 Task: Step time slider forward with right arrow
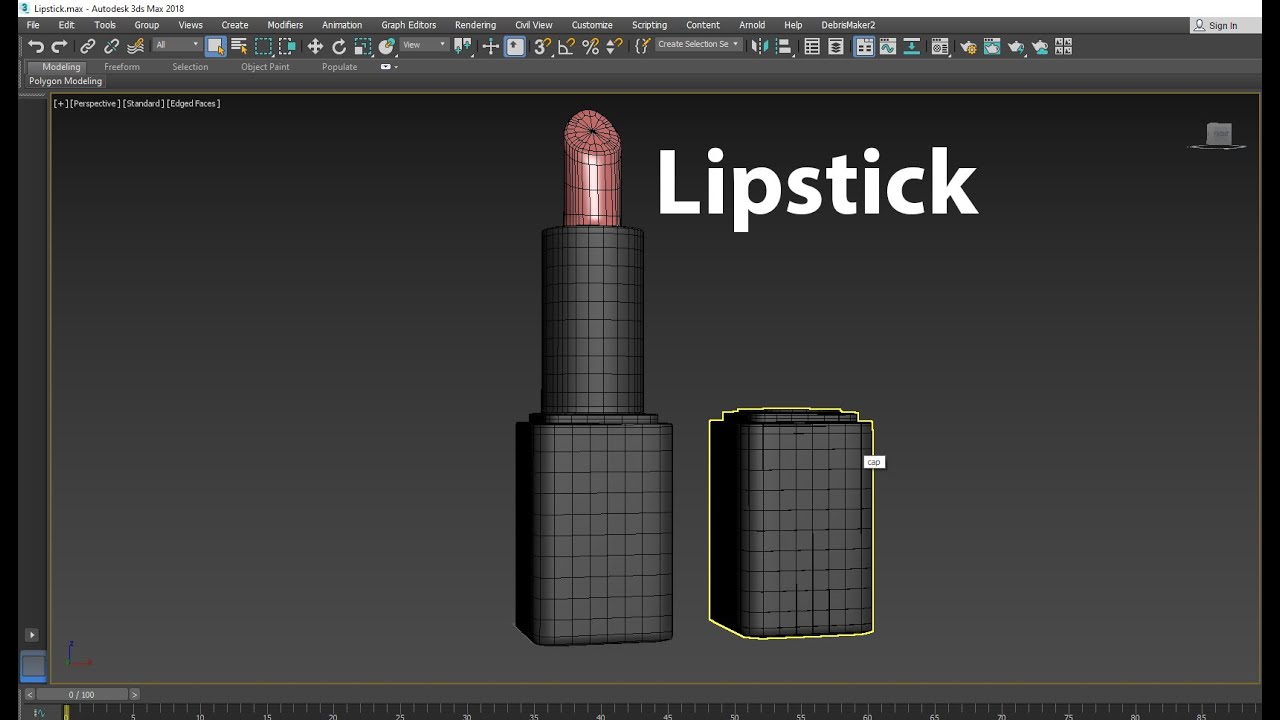click(x=134, y=694)
